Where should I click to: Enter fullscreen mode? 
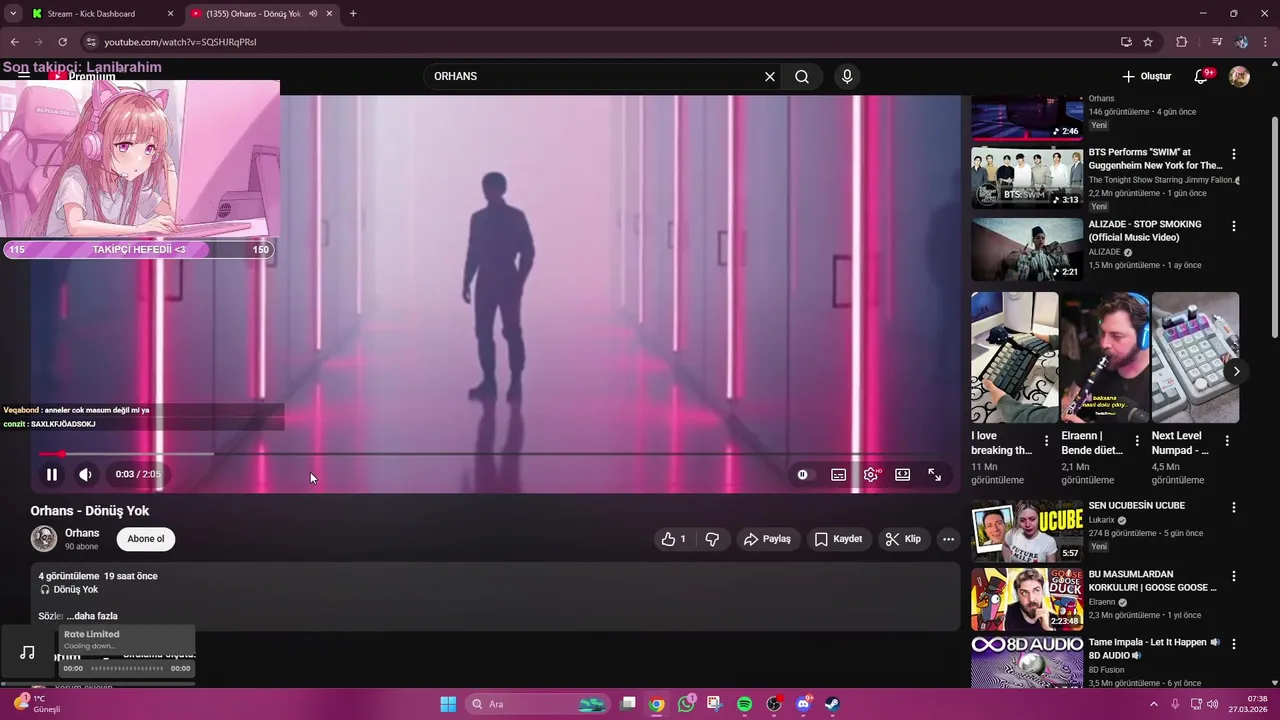935,475
